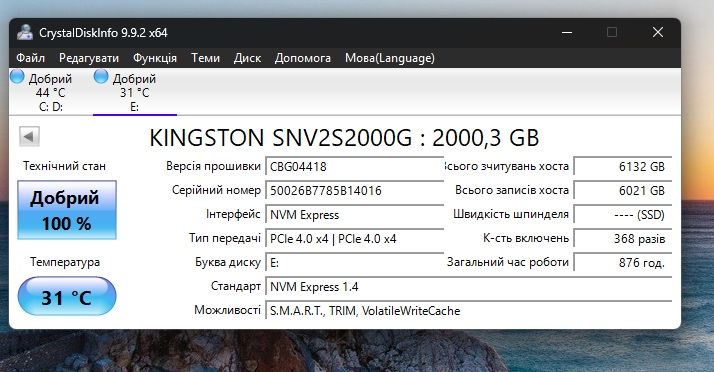Open the Допомога menu
714x372 pixels.
point(303,58)
